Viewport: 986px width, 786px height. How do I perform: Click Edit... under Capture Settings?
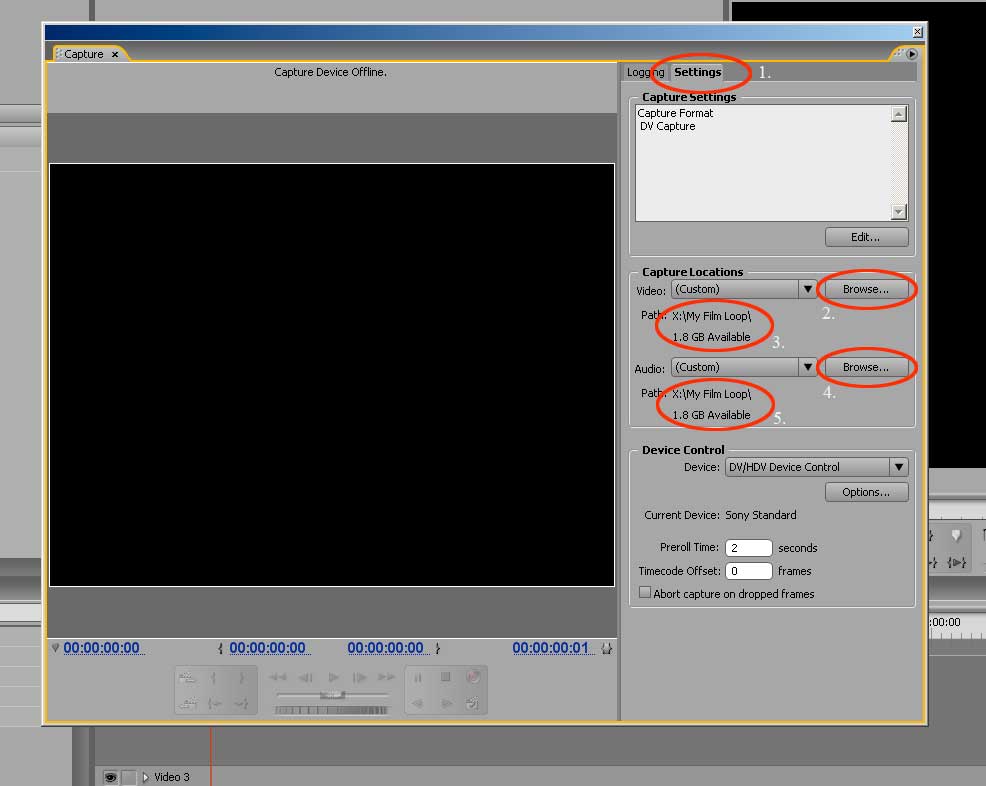pos(866,237)
